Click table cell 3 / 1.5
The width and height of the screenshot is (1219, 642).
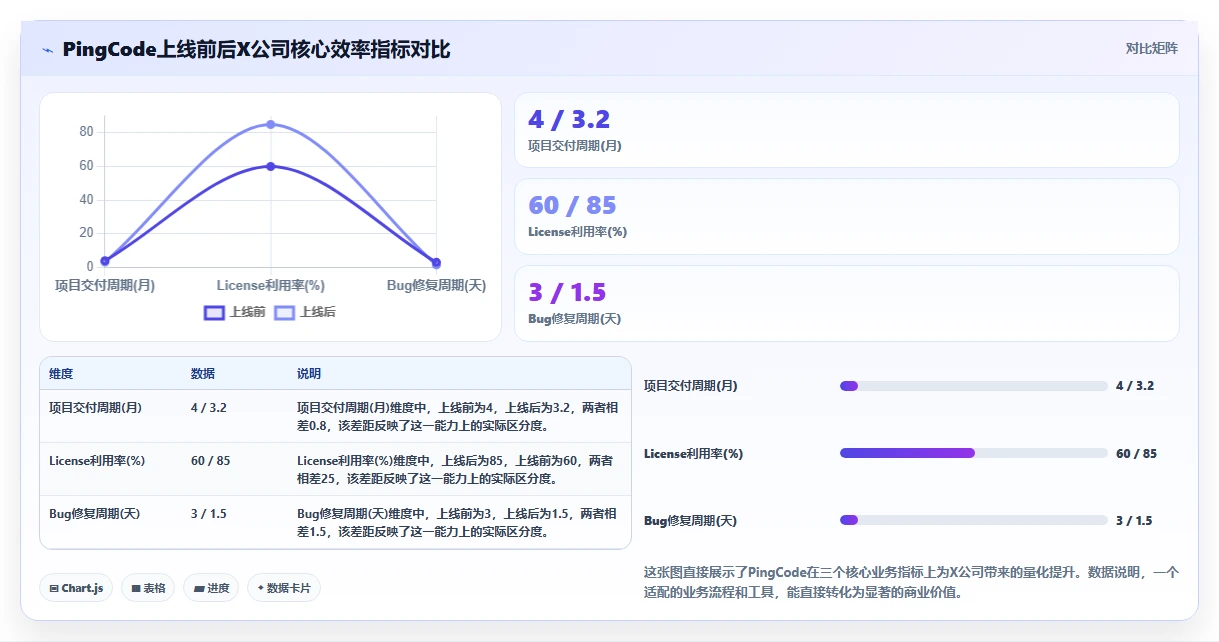click(209, 514)
